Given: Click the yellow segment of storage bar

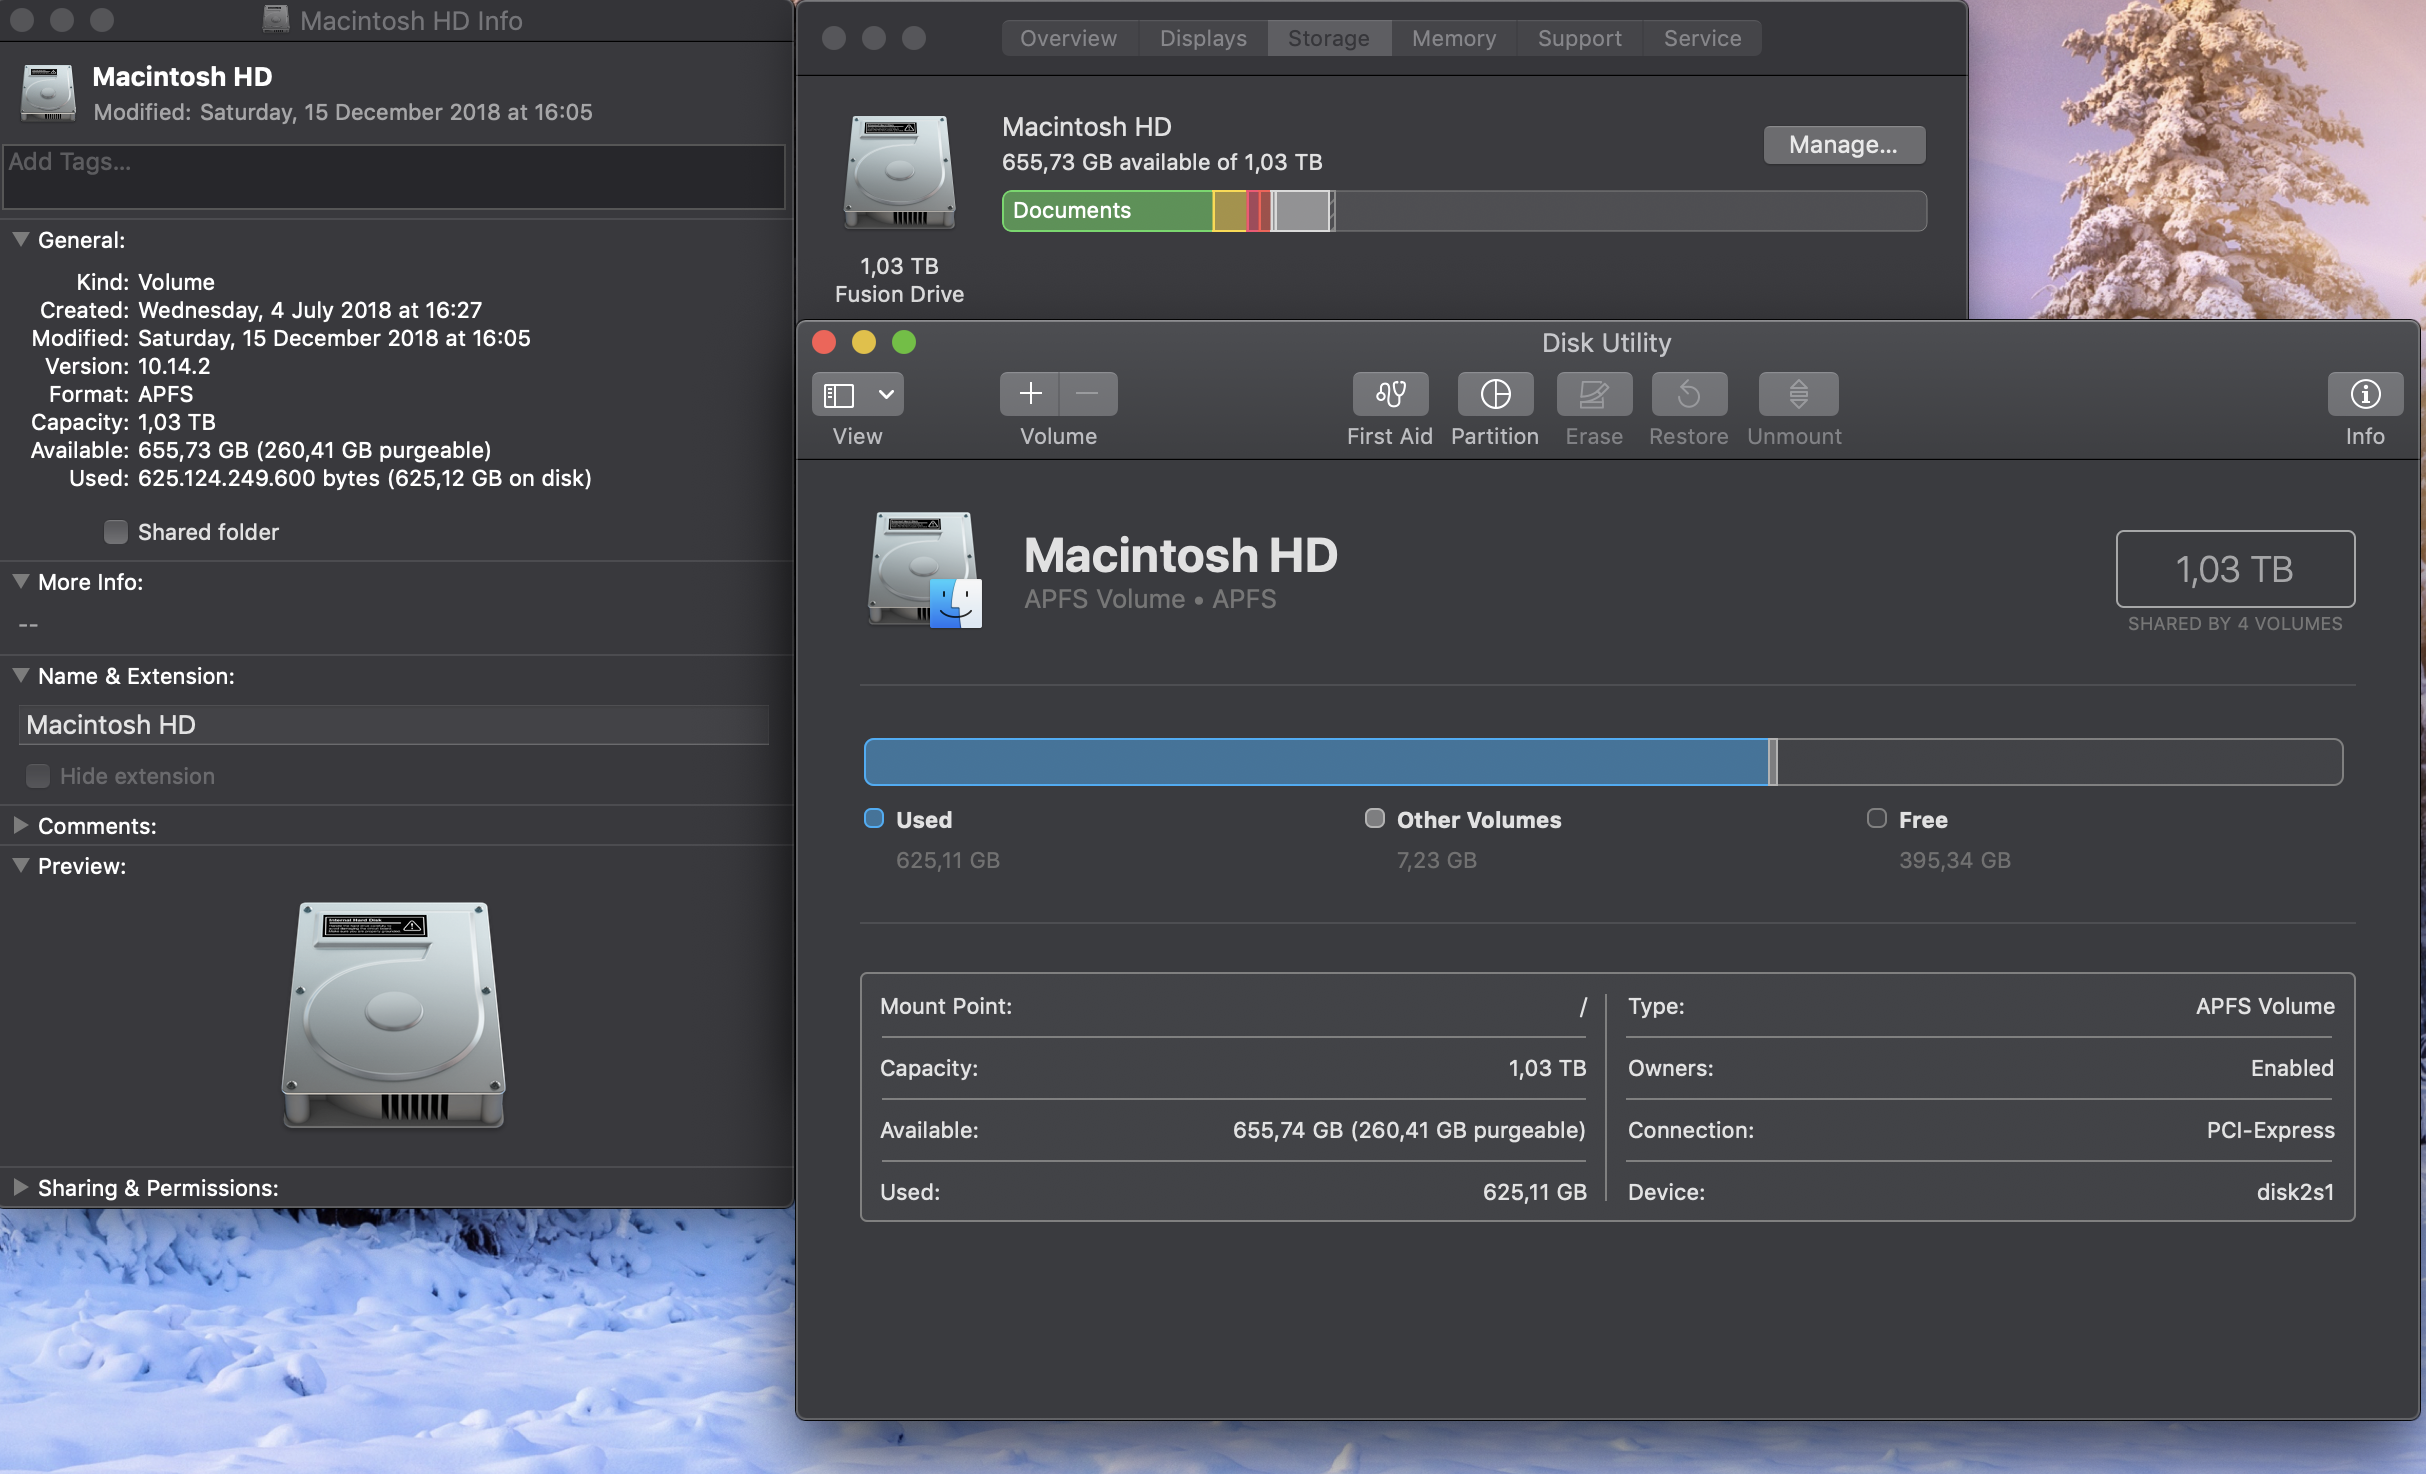Looking at the screenshot, I should [1230, 211].
